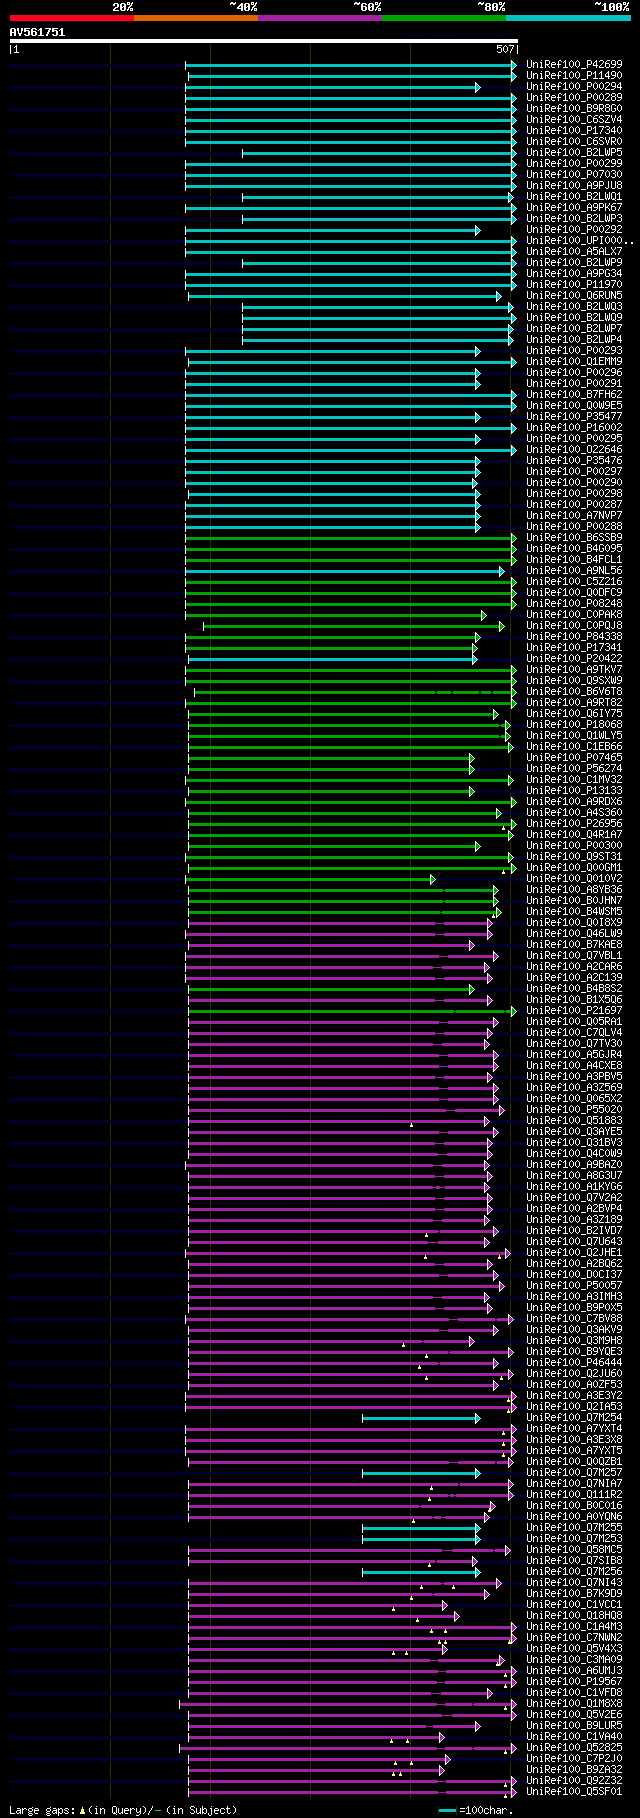Open hit UniRef100_Q2JHE1

click(574, 1252)
